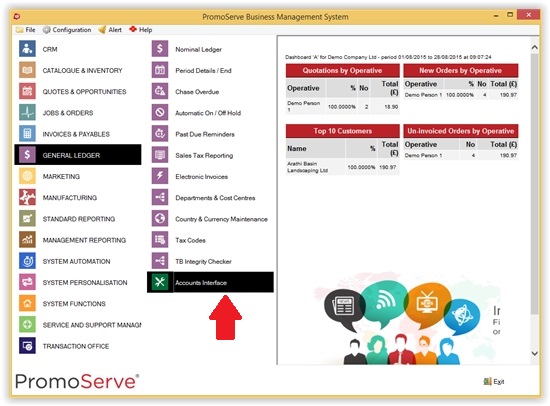Screen dimensions: 550x406
Task: Open the CRM module icon
Action: 27,49
